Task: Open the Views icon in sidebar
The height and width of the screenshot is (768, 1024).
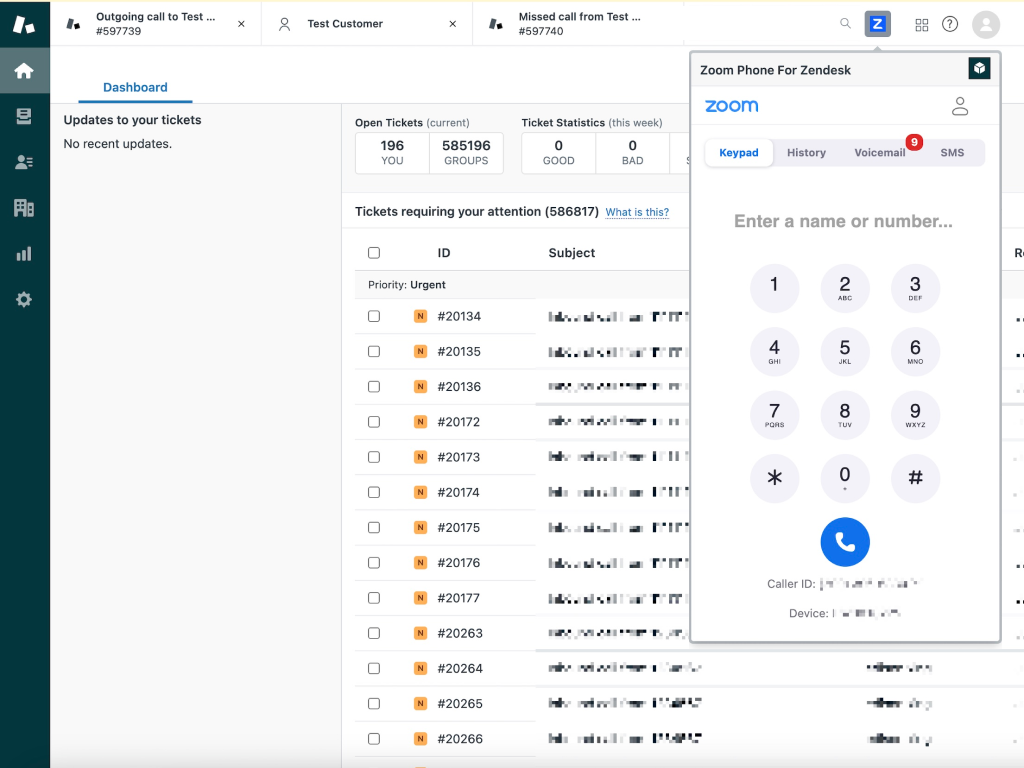Action: (x=24, y=117)
